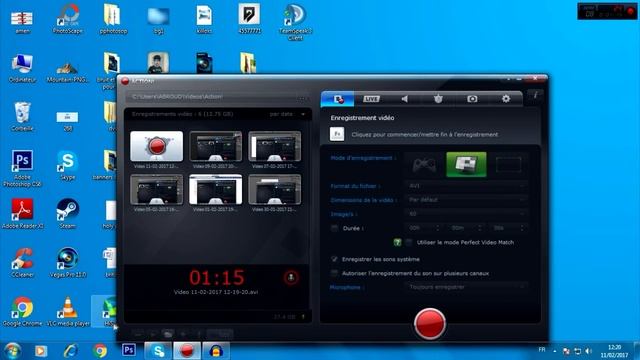Enable 'Autoriser l'enregistrement du son sur plusieurs canaux'
The width and height of the screenshot is (640, 360).
click(x=335, y=273)
